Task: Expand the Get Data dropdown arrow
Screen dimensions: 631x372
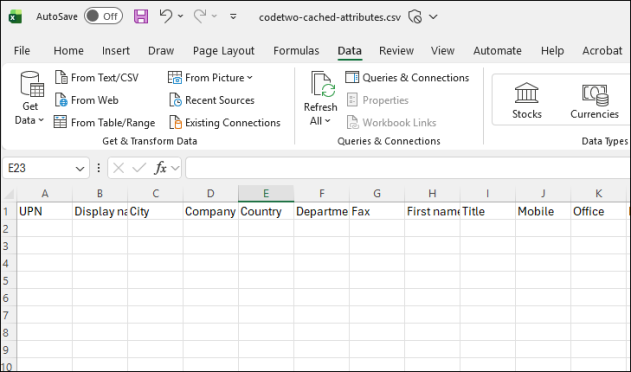Action: point(41,120)
